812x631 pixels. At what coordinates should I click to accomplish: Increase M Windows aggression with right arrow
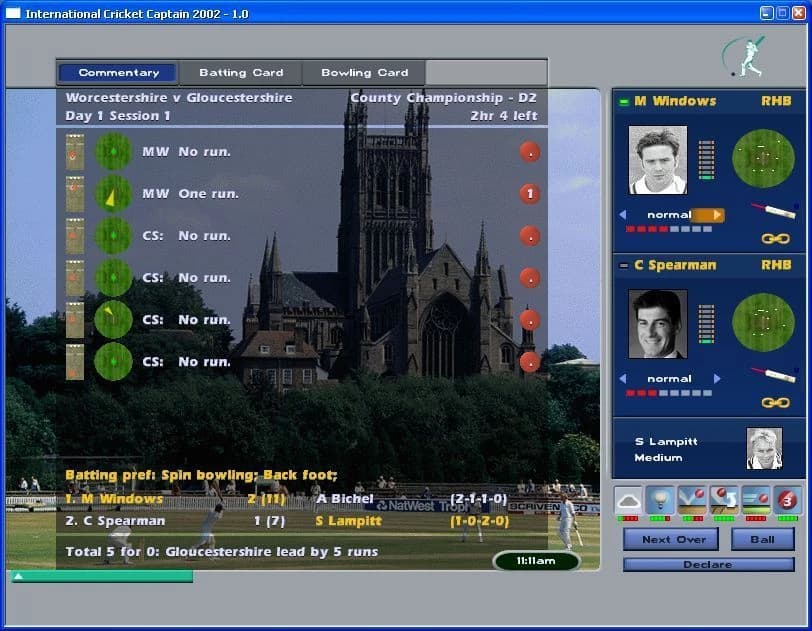click(717, 214)
